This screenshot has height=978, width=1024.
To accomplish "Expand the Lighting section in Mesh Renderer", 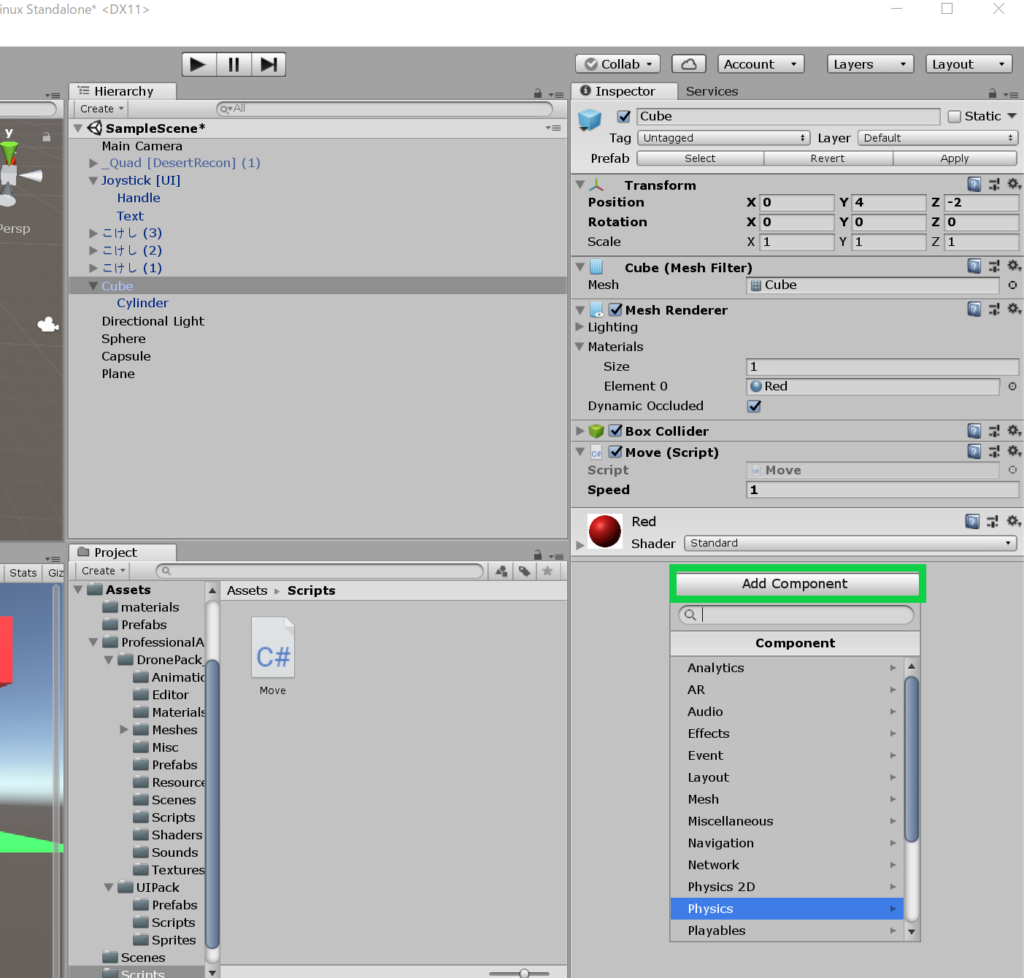I will click(x=580, y=327).
